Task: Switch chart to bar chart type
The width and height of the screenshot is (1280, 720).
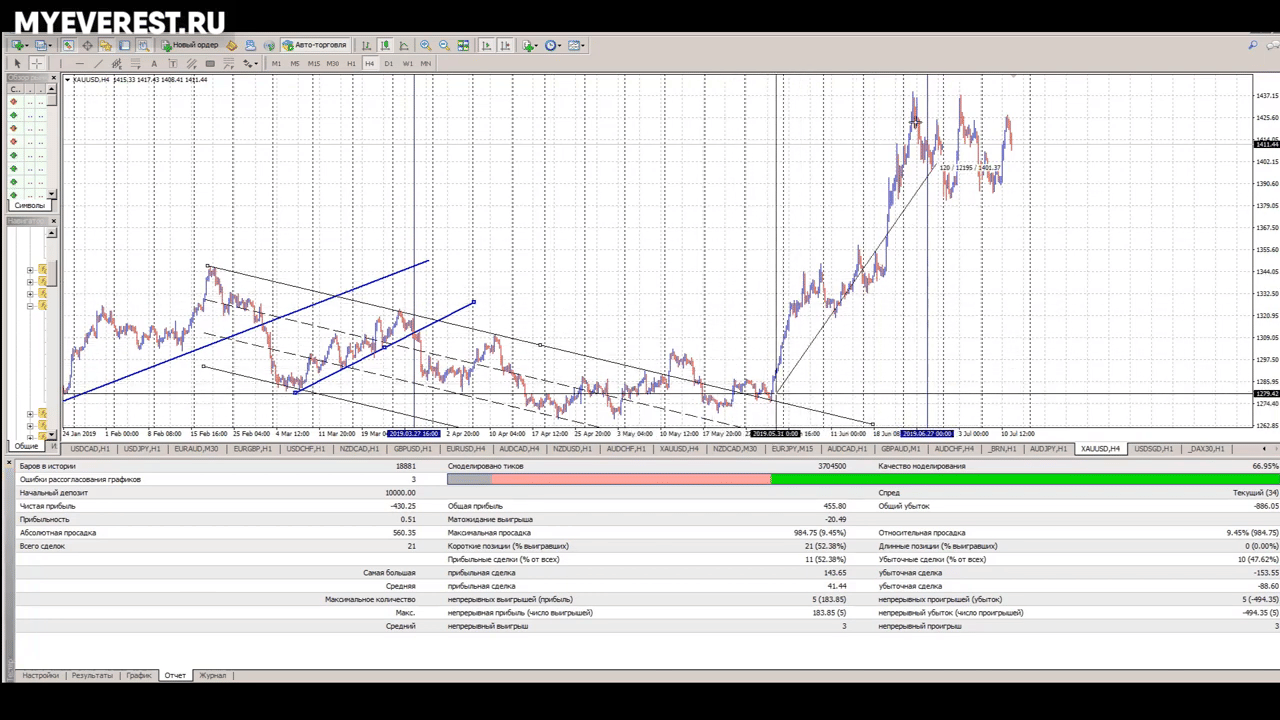Action: pyautogui.click(x=366, y=45)
